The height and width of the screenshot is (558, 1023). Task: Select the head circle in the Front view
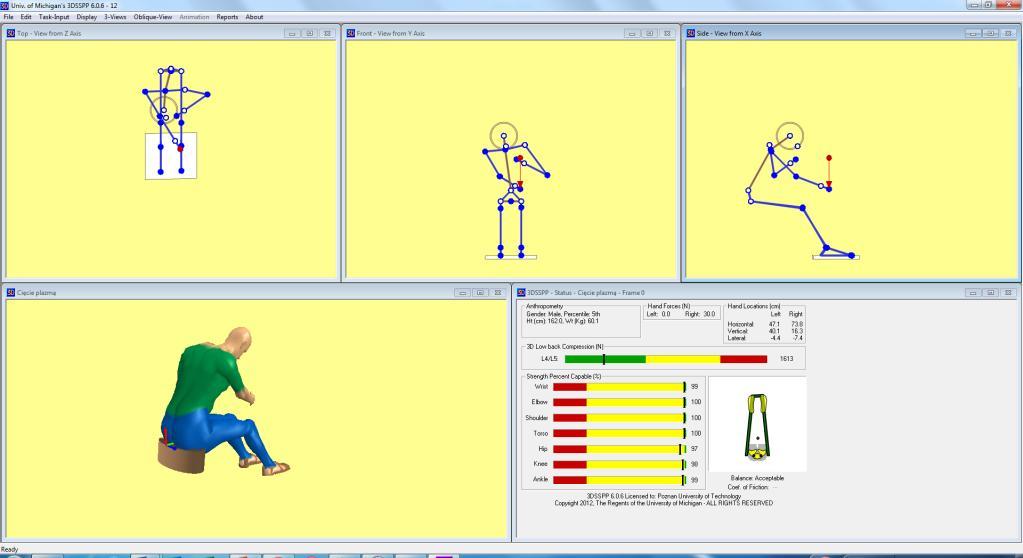504,135
